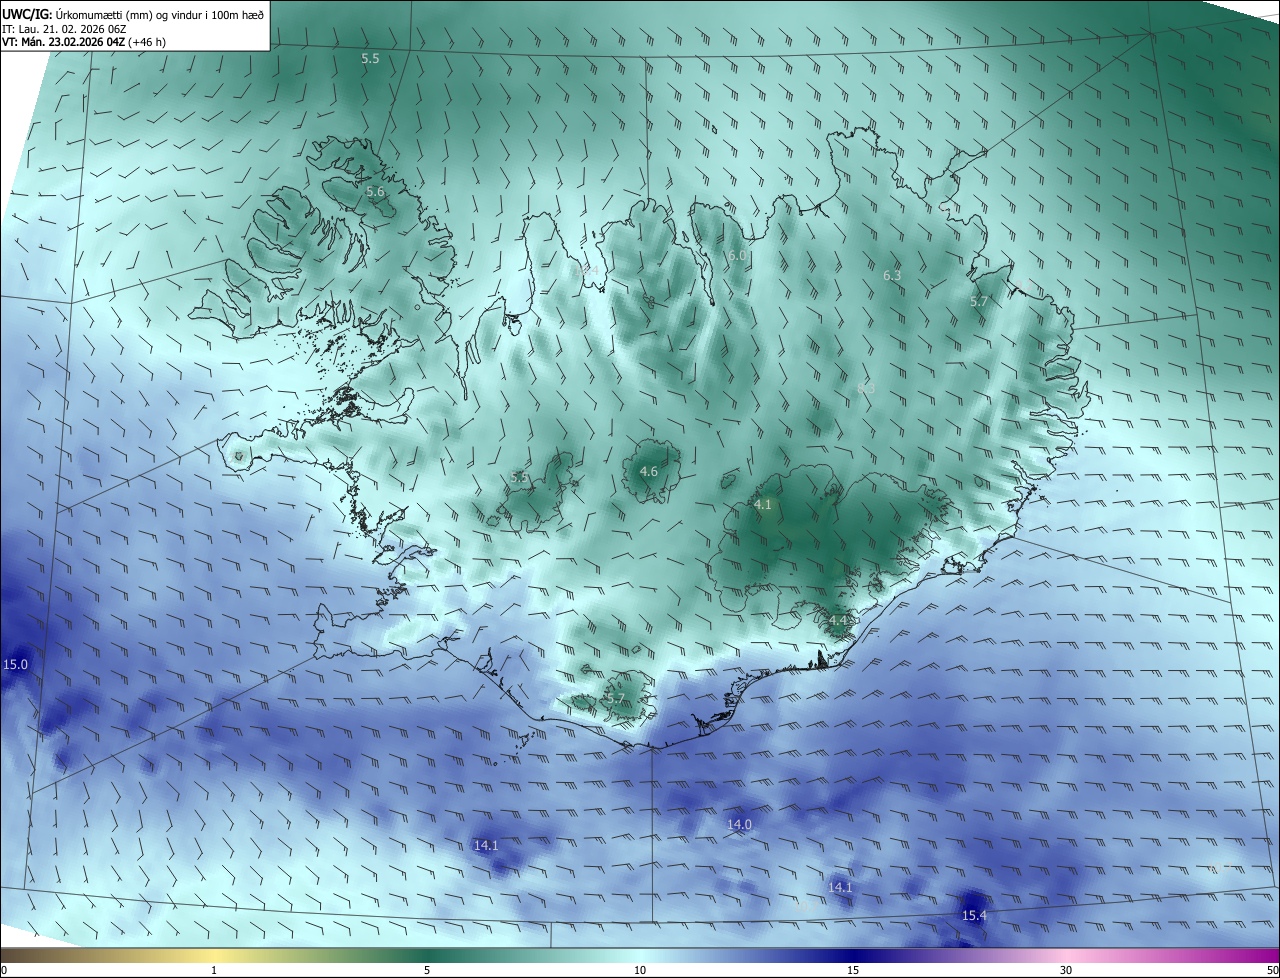This screenshot has height=978, width=1280.
Task: Click the title text "Úrkomumætti (mm) og vindur i 100m hæð"
Action: click(160, 13)
